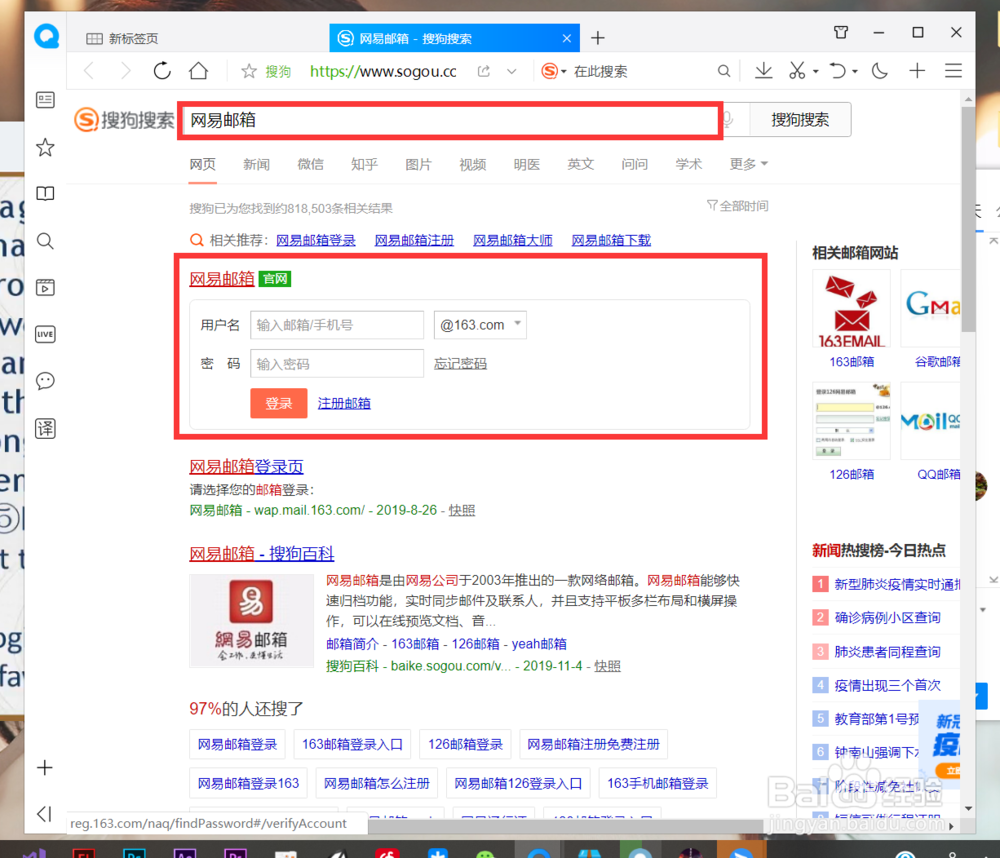
Task: Click in the 密码 input field
Action: click(337, 364)
